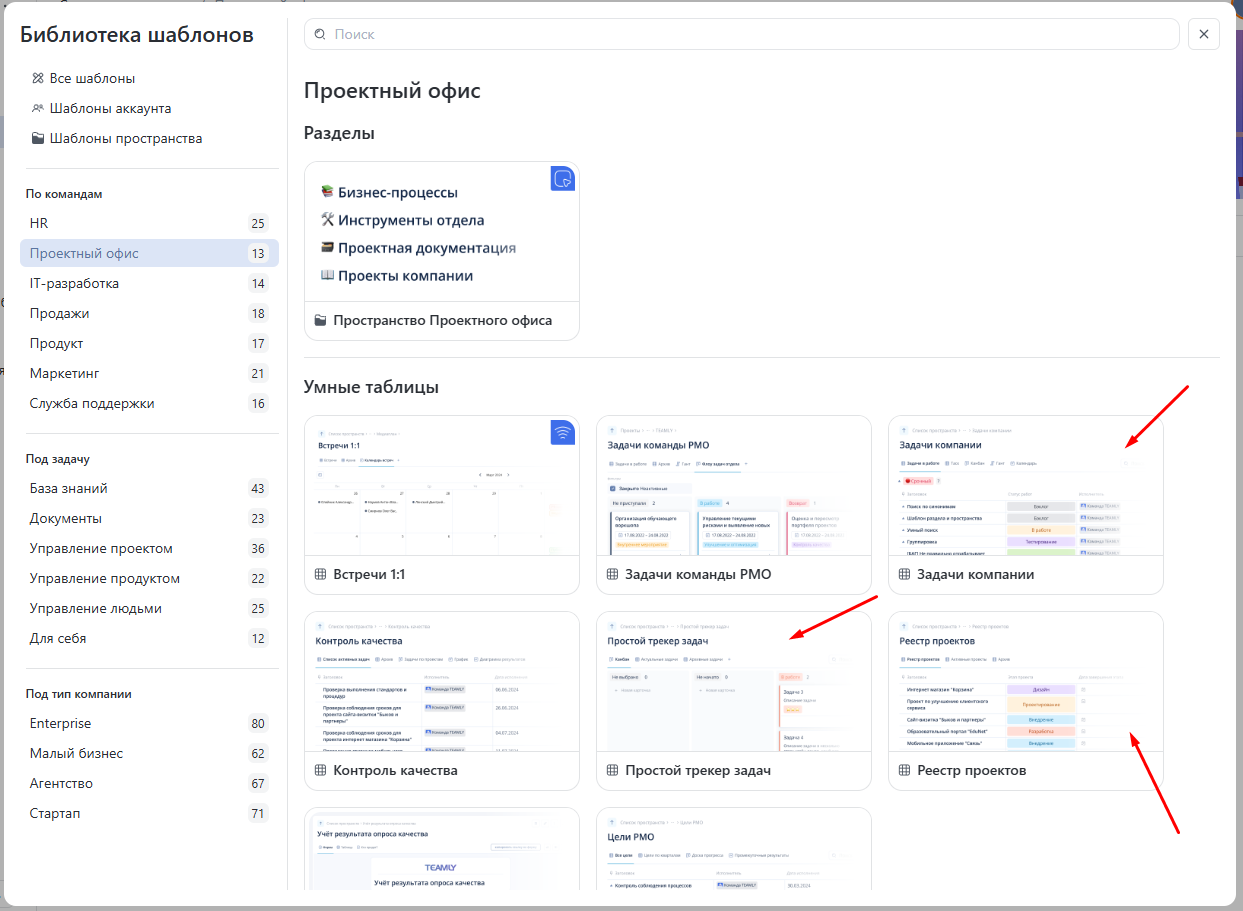Open Простой трекер задач template preview
This screenshot has width=1243, height=911.
pyautogui.click(x=733, y=683)
